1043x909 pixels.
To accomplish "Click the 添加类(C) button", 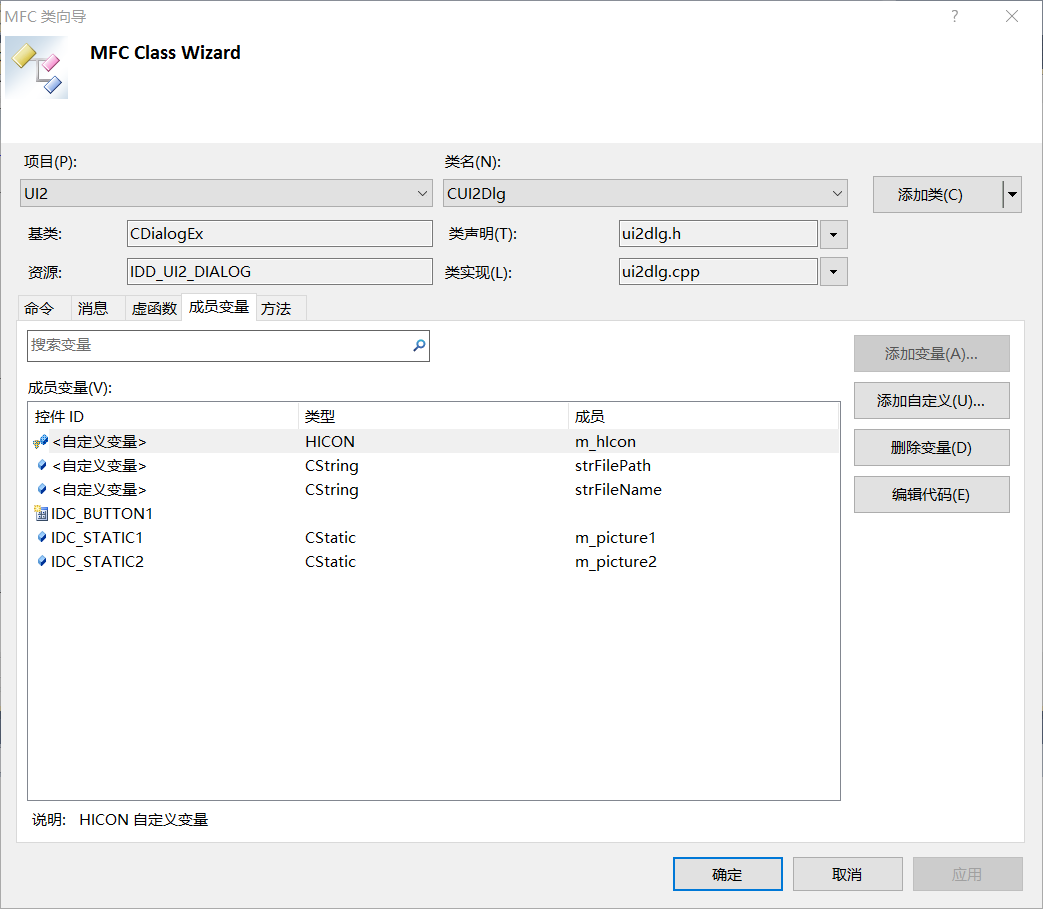I will tap(938, 194).
